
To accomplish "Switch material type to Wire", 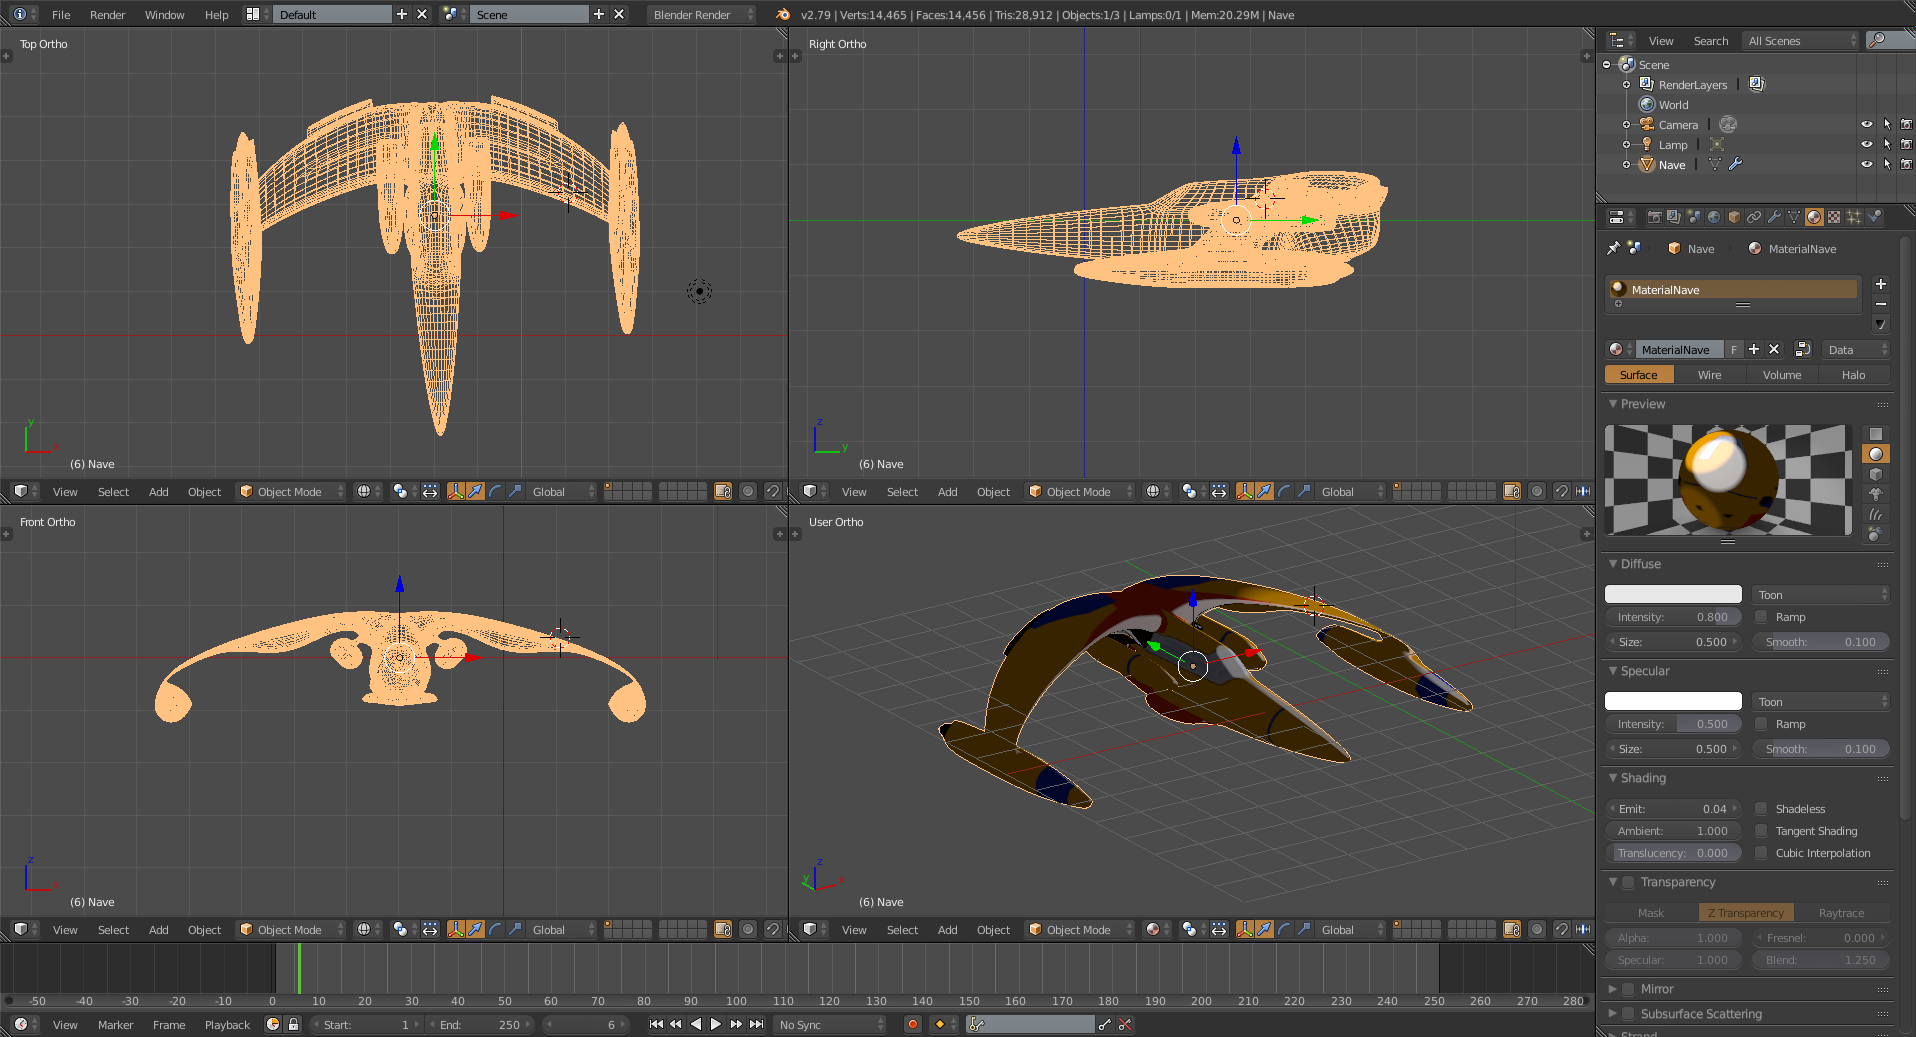I will 1710,375.
